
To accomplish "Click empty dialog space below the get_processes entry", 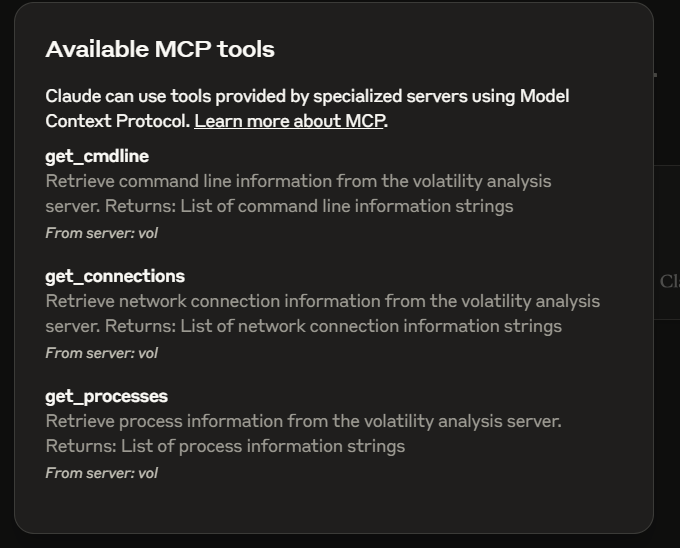I will click(330, 505).
